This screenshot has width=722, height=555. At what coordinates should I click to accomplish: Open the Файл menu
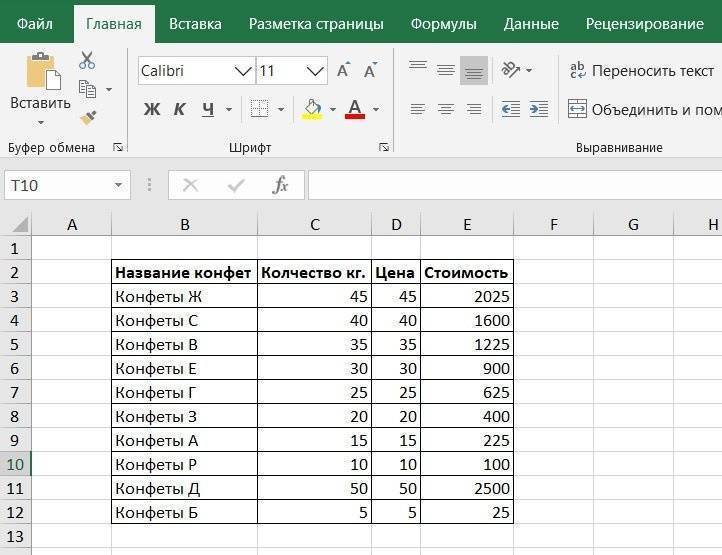pos(35,23)
